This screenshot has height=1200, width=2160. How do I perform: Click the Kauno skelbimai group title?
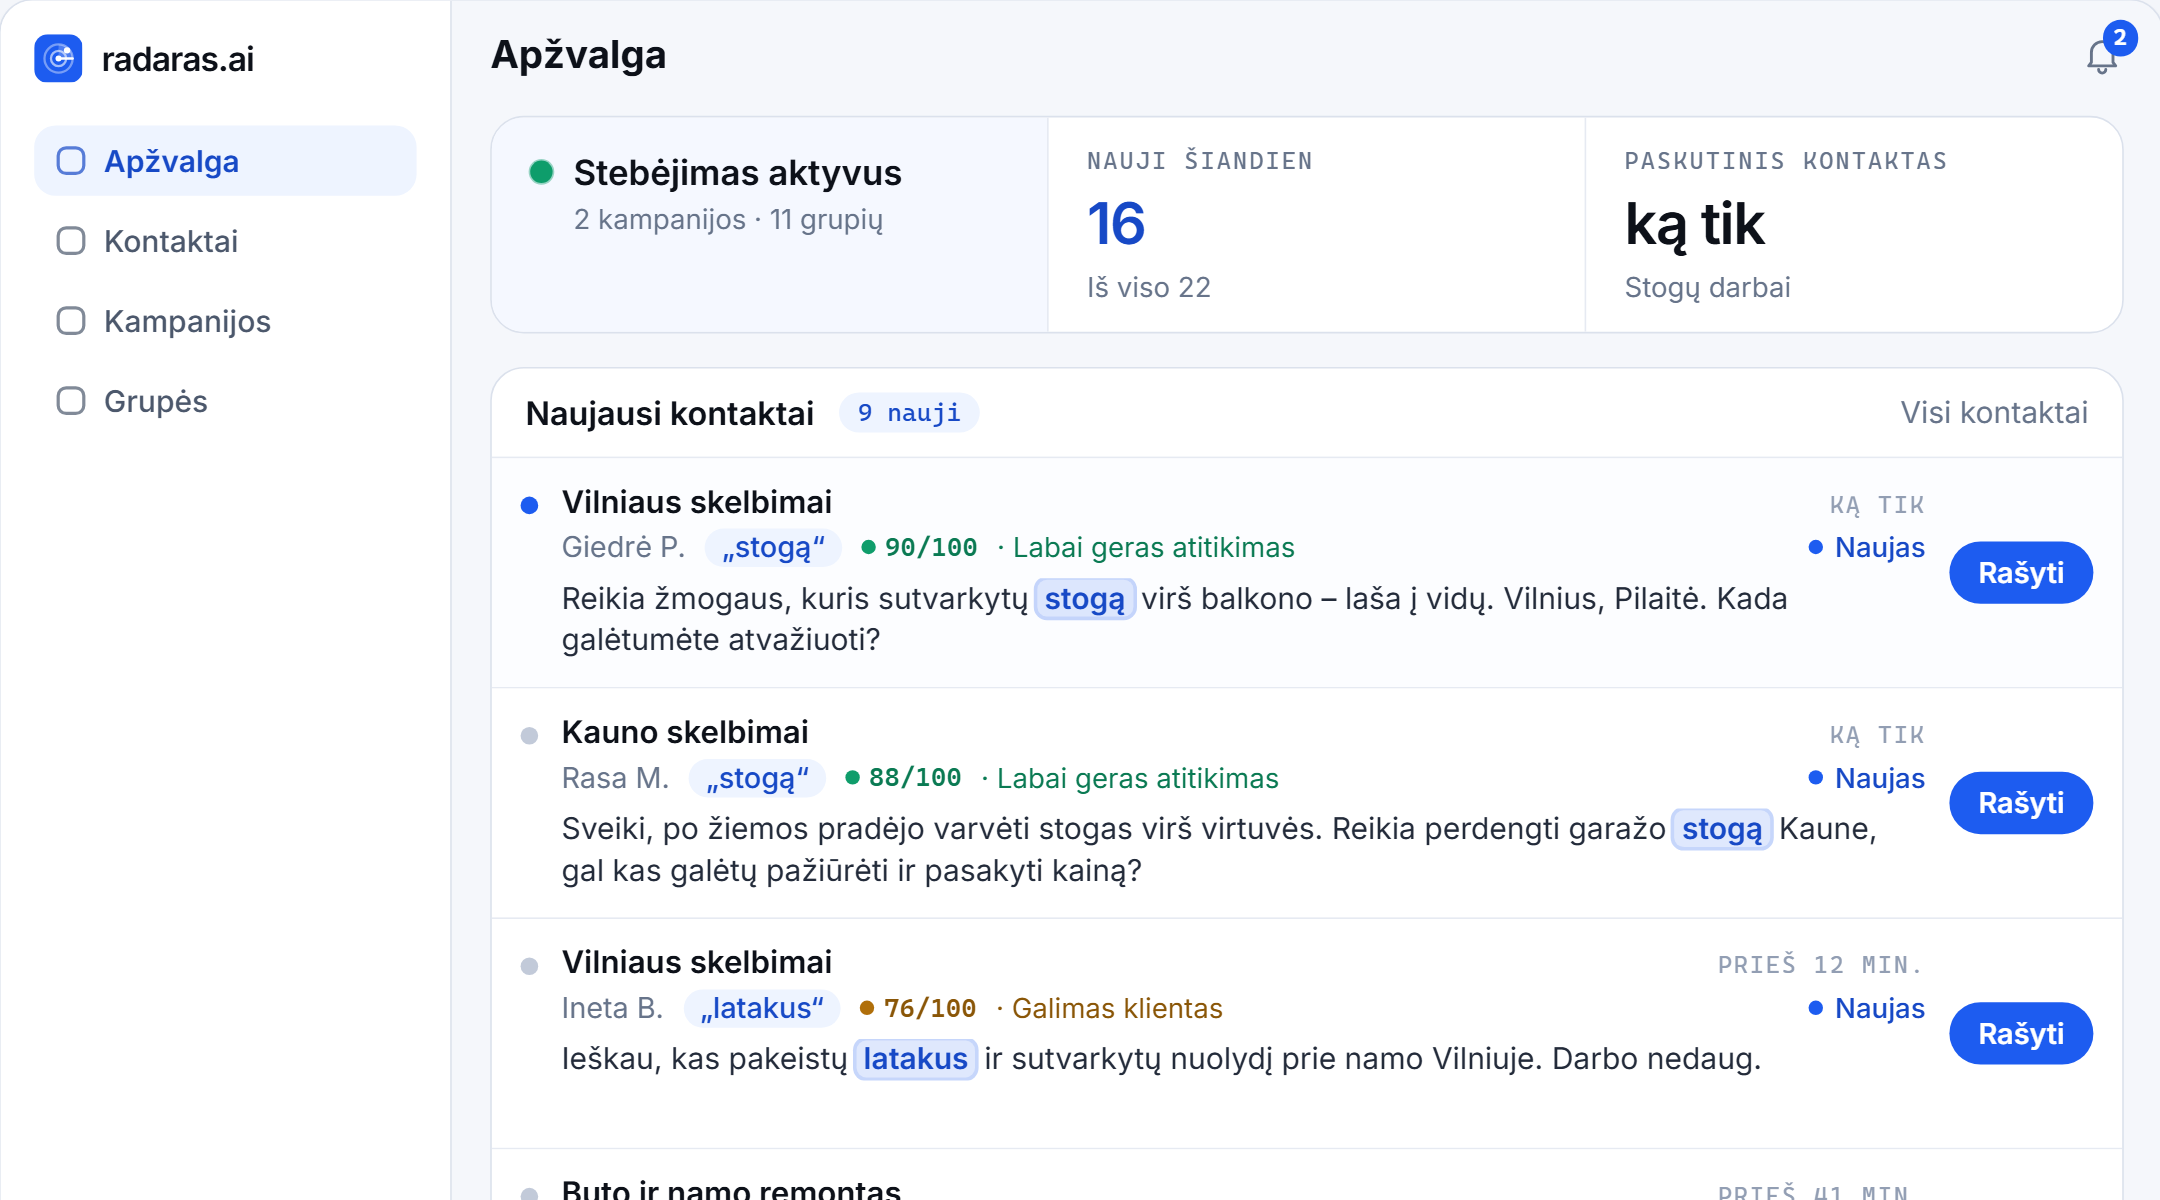click(x=685, y=732)
